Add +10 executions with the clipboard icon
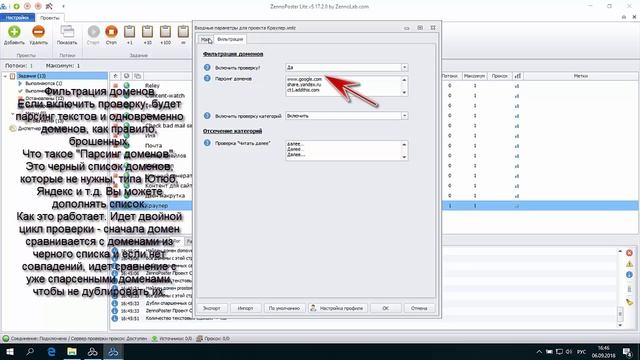 (x=147, y=32)
